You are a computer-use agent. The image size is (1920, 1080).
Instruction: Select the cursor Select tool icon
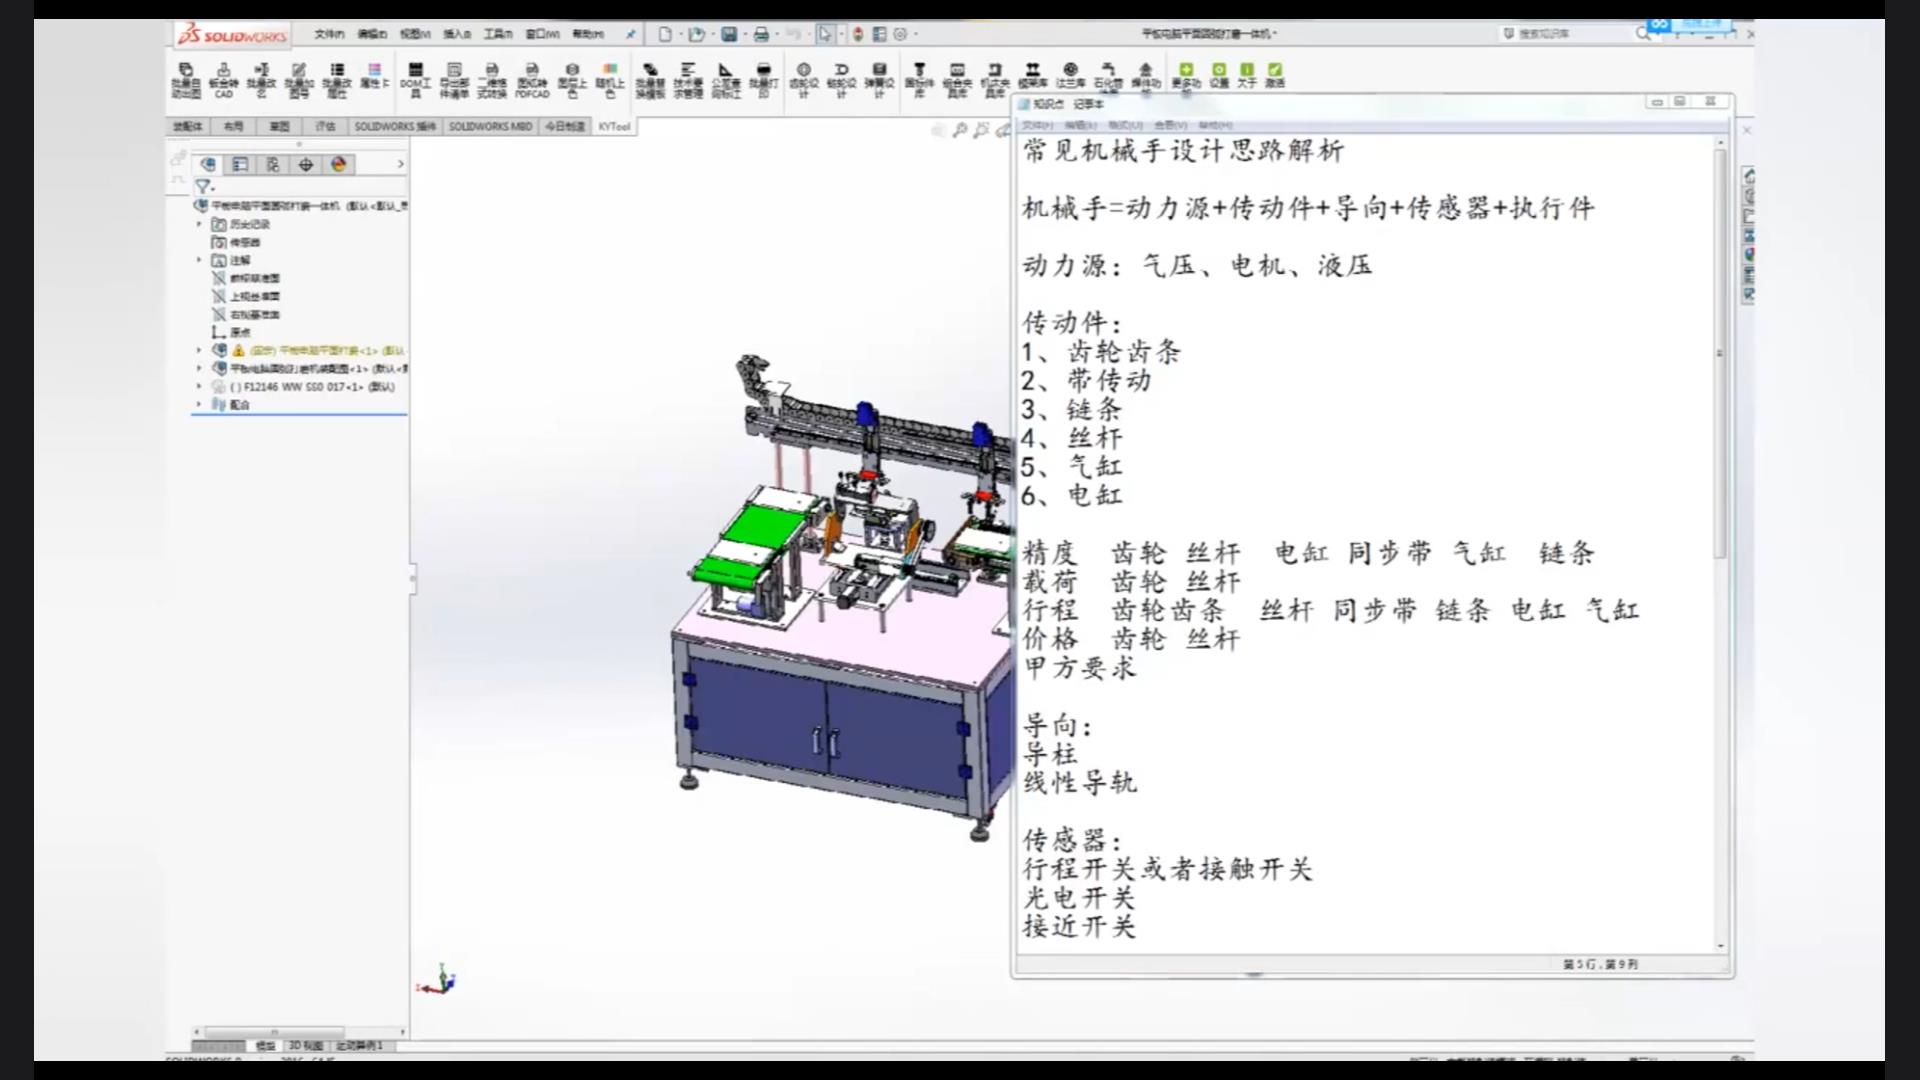[x=824, y=34]
